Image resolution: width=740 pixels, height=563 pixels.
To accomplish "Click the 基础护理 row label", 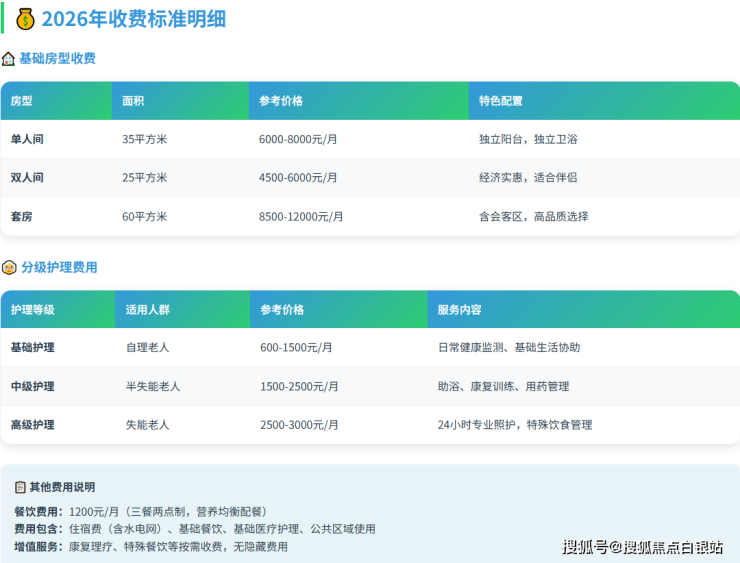I will click(x=32, y=348).
